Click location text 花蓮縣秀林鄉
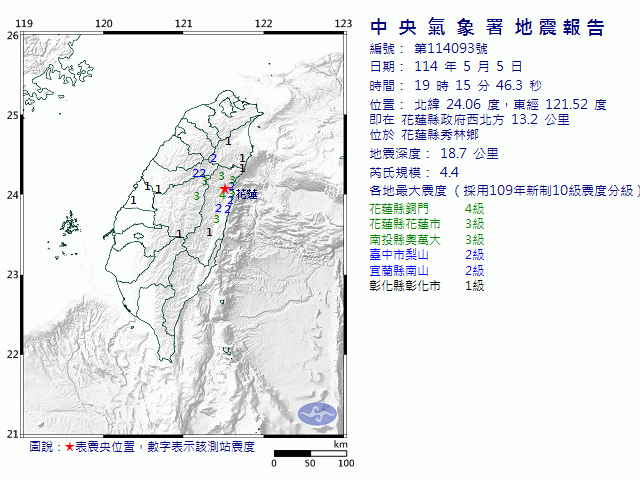 440,135
